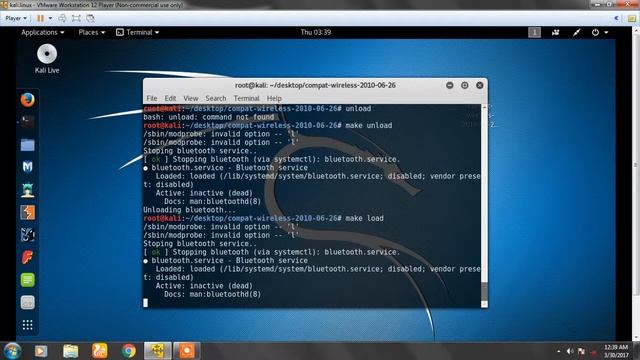Maximize the root@kali terminal window
This screenshot has height=360, width=640.
tap(464, 85)
